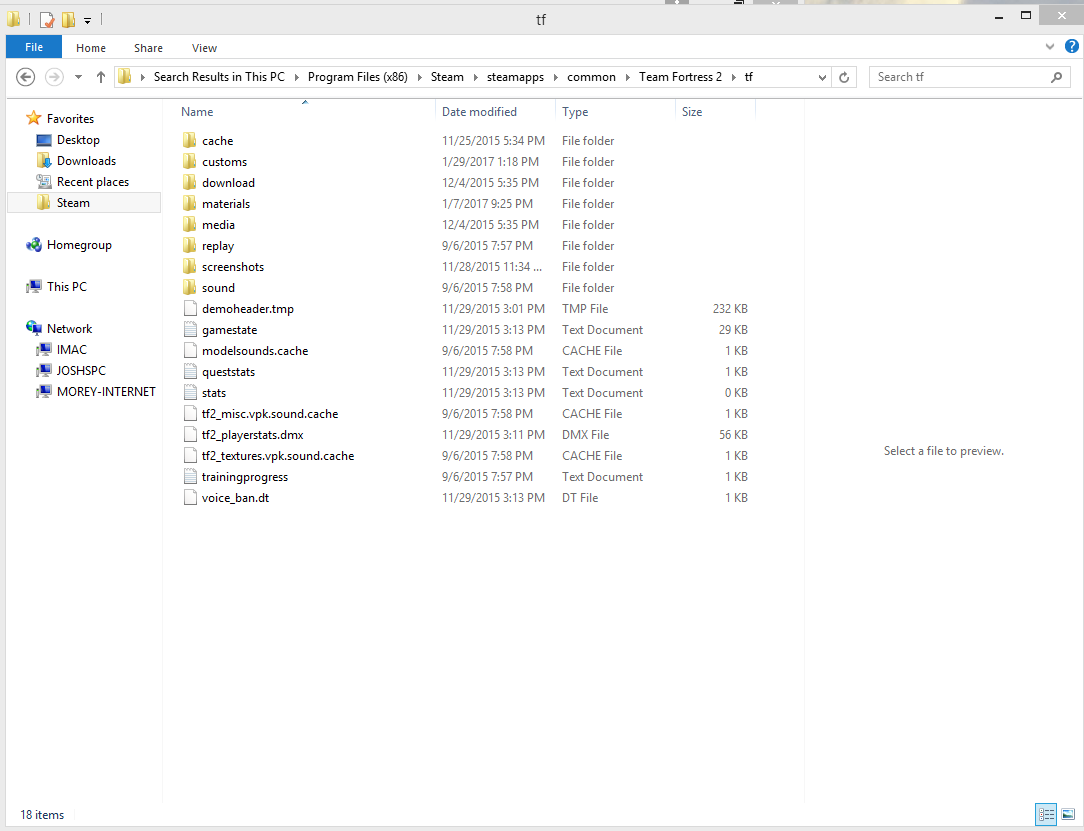This screenshot has height=831, width=1084.
Task: Select the download folder icon
Action: 190,183
